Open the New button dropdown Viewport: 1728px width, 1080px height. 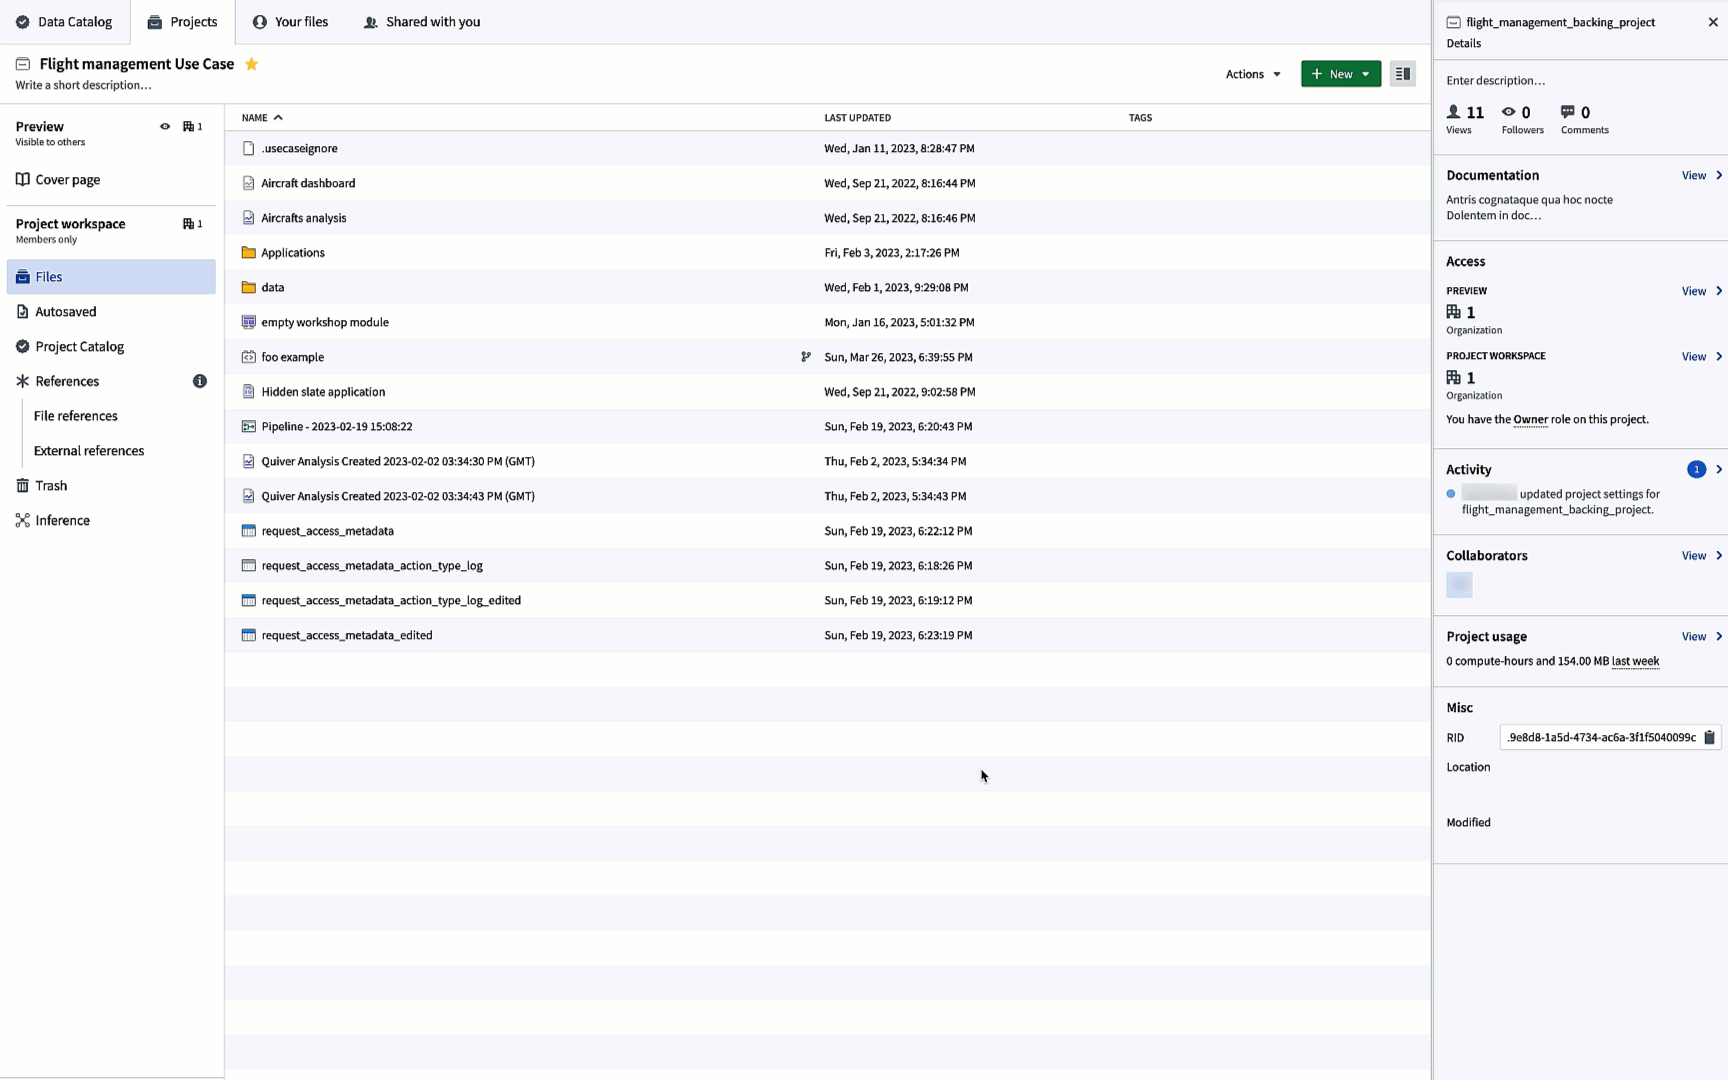point(1340,74)
